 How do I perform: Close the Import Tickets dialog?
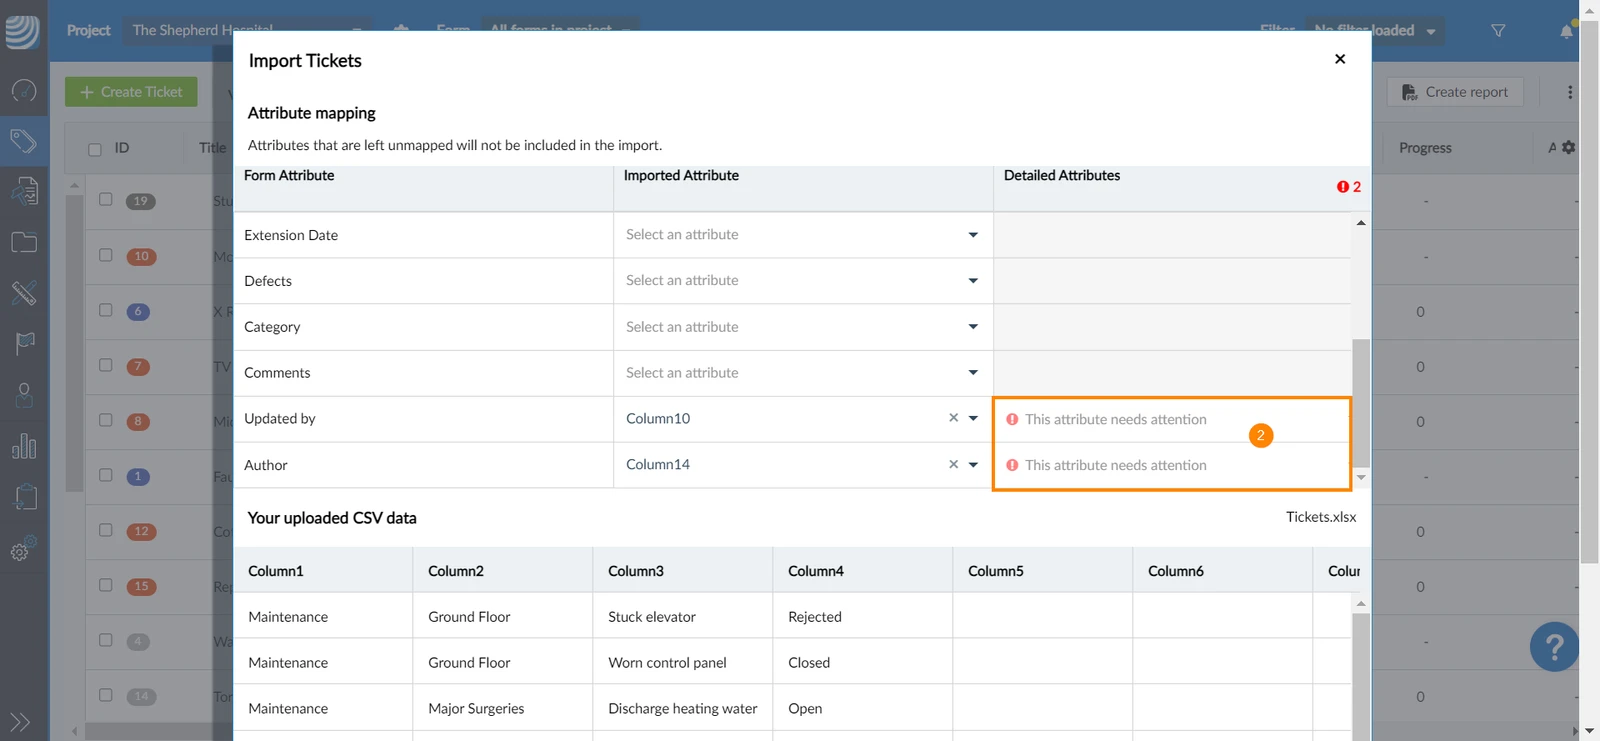pos(1340,59)
